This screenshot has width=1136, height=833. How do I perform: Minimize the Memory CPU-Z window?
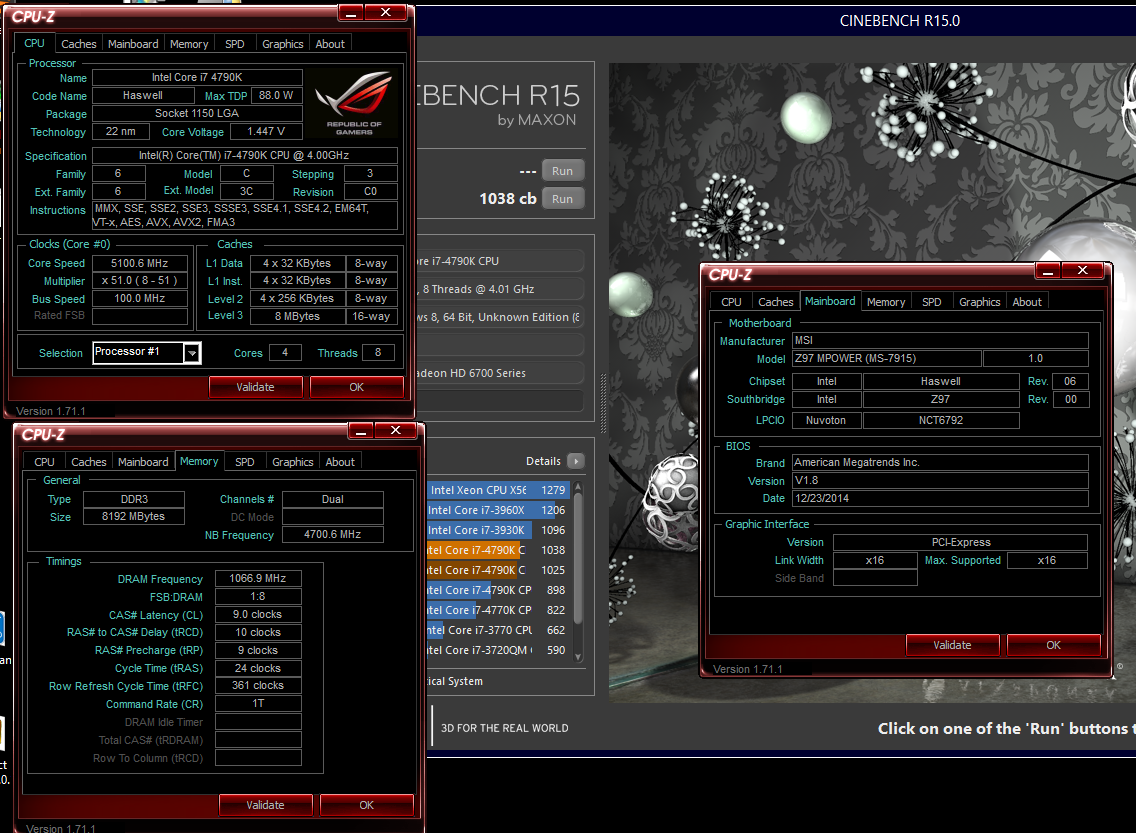tap(361, 430)
